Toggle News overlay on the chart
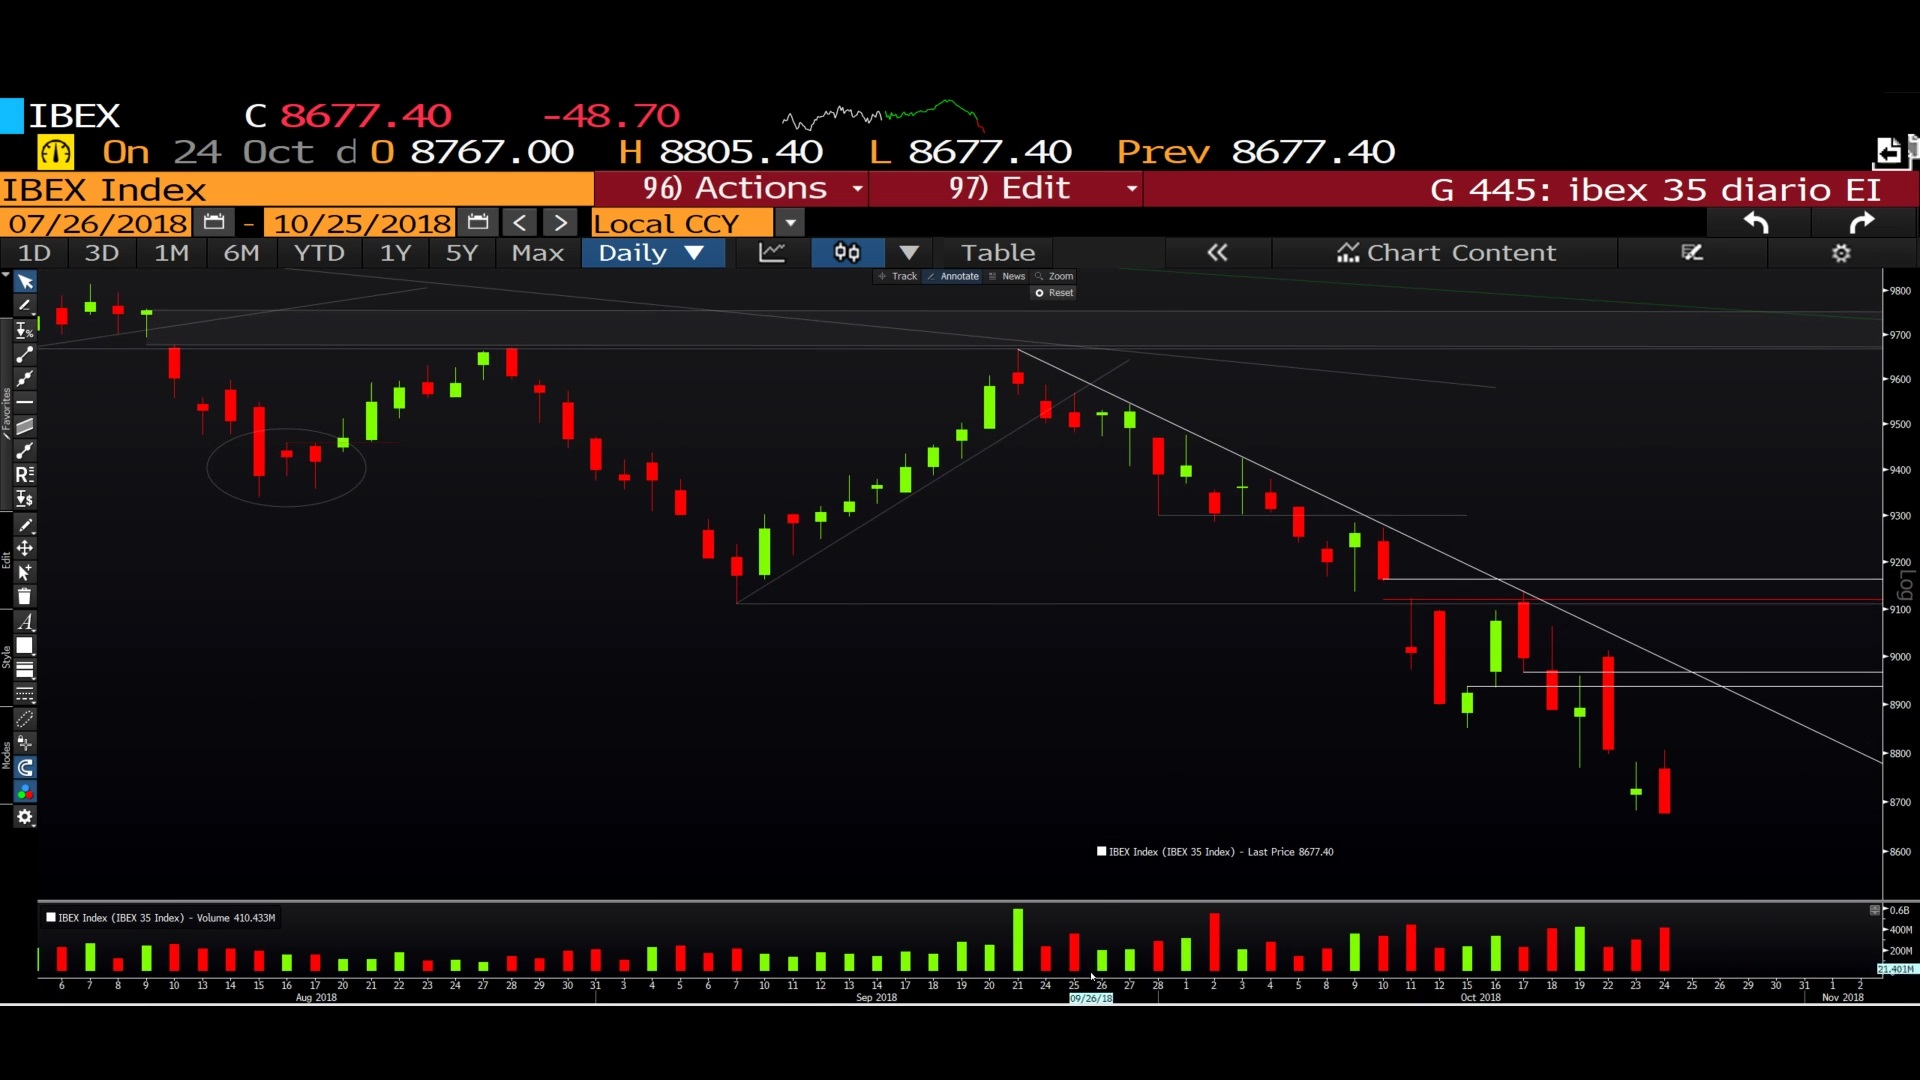 point(1008,276)
